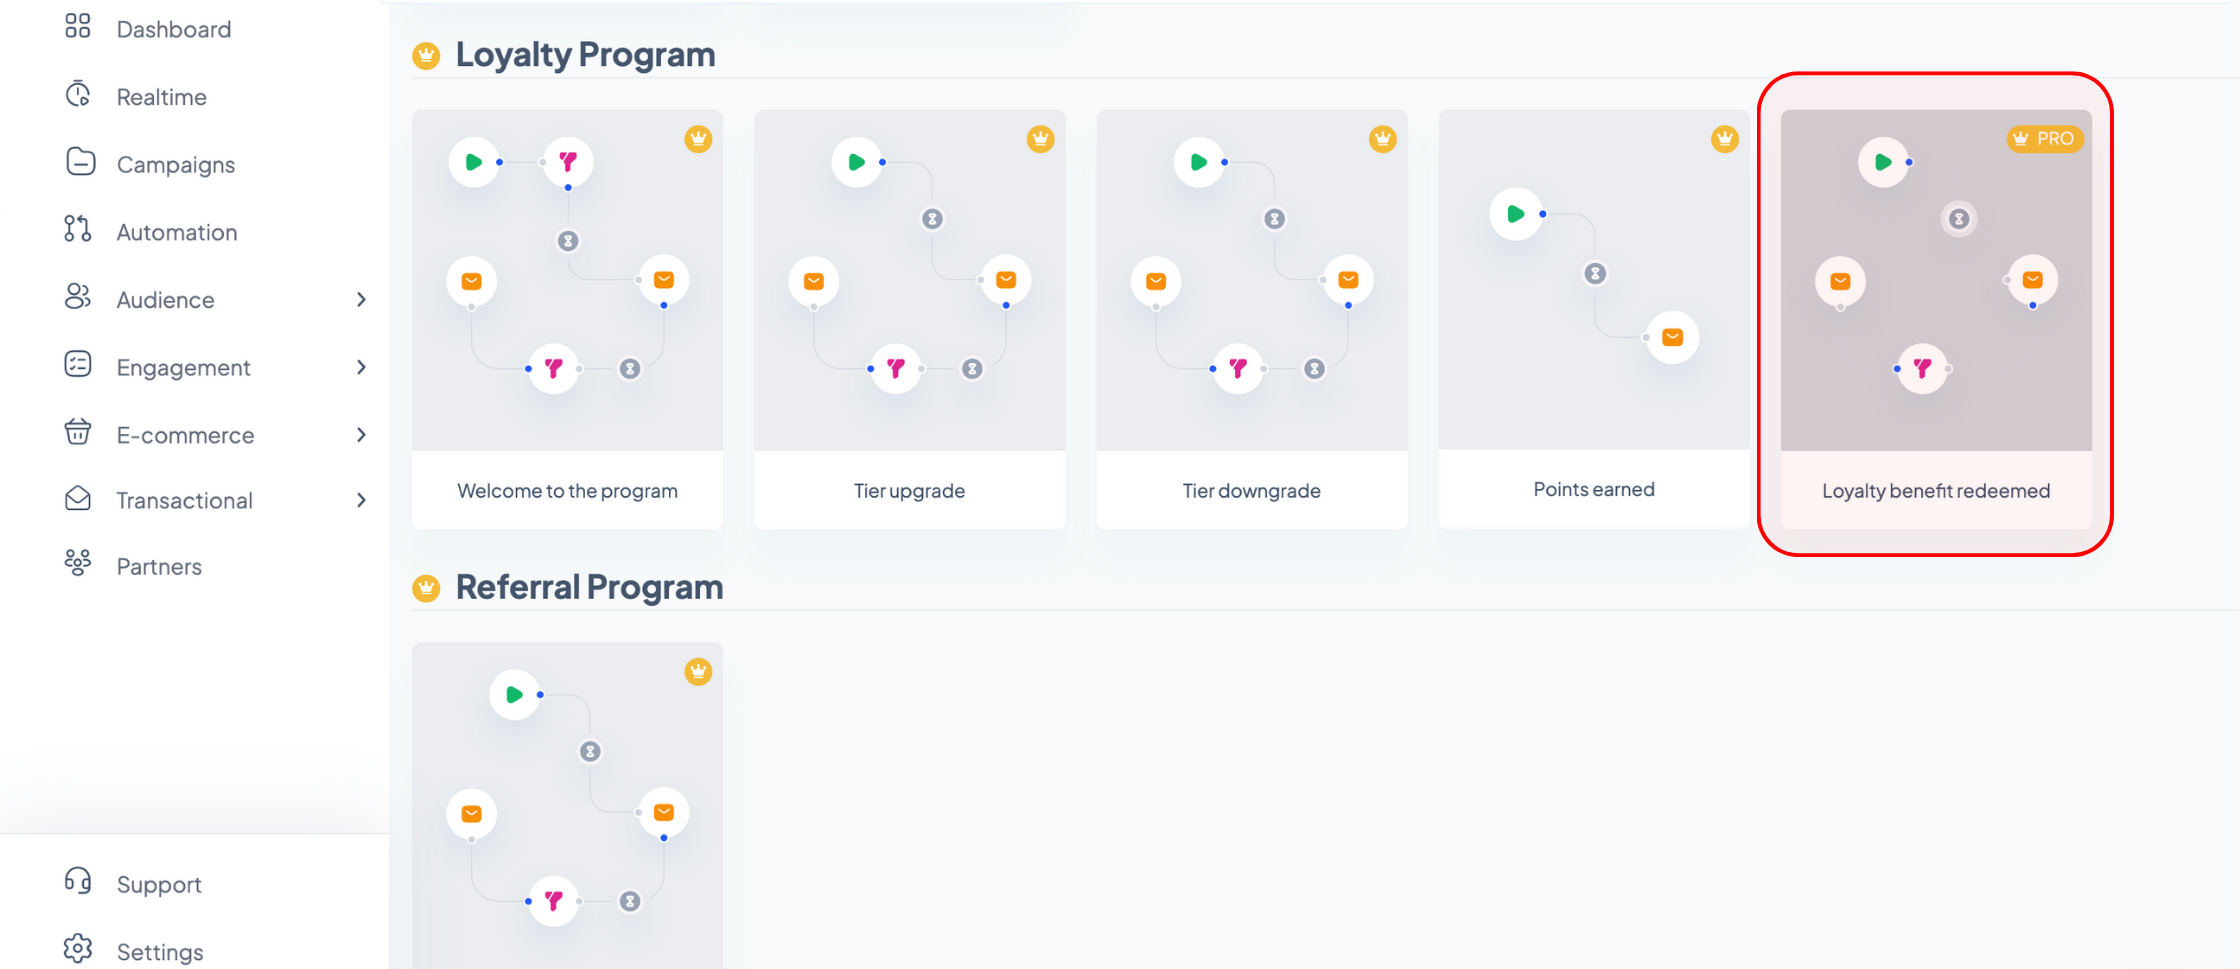Screen dimensions: 2240x969
Task: Select the Campaigns folder icon
Action: pos(80,161)
